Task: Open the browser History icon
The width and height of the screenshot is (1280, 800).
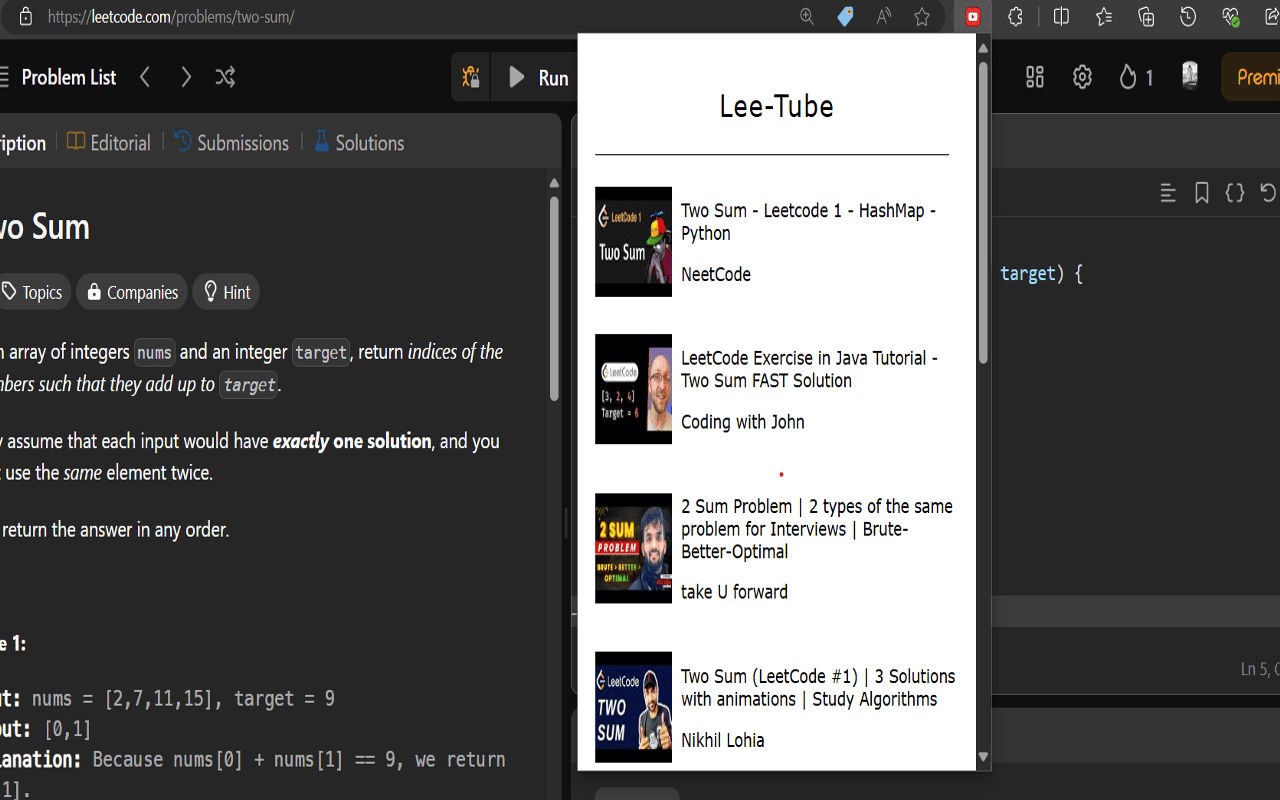Action: tap(1188, 17)
